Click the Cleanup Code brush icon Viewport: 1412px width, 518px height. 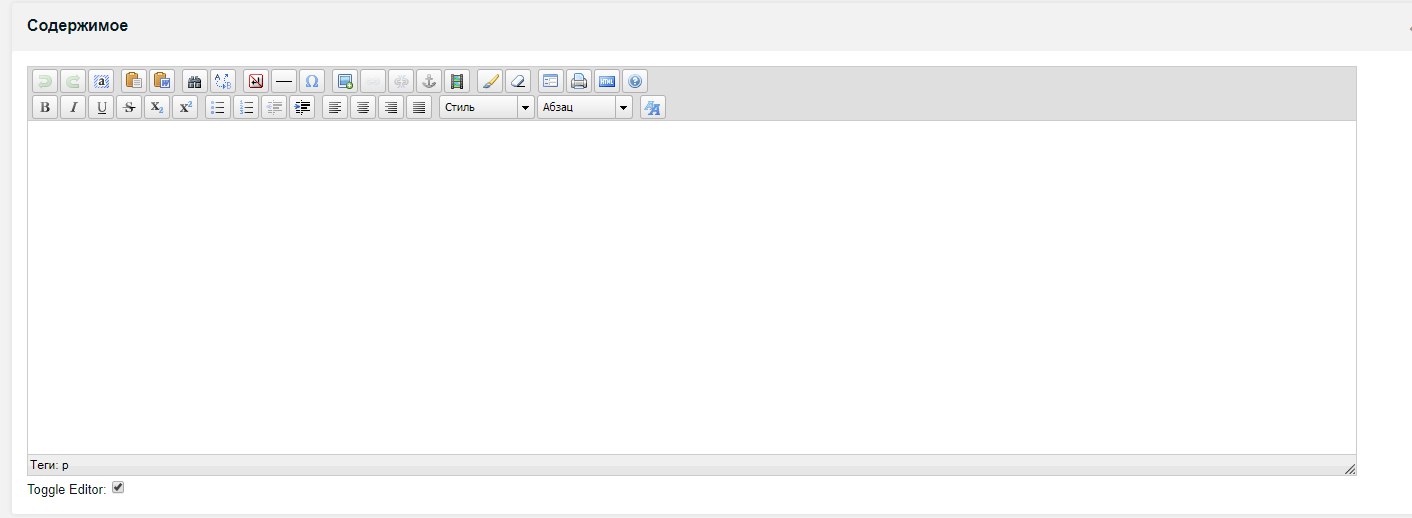click(490, 81)
